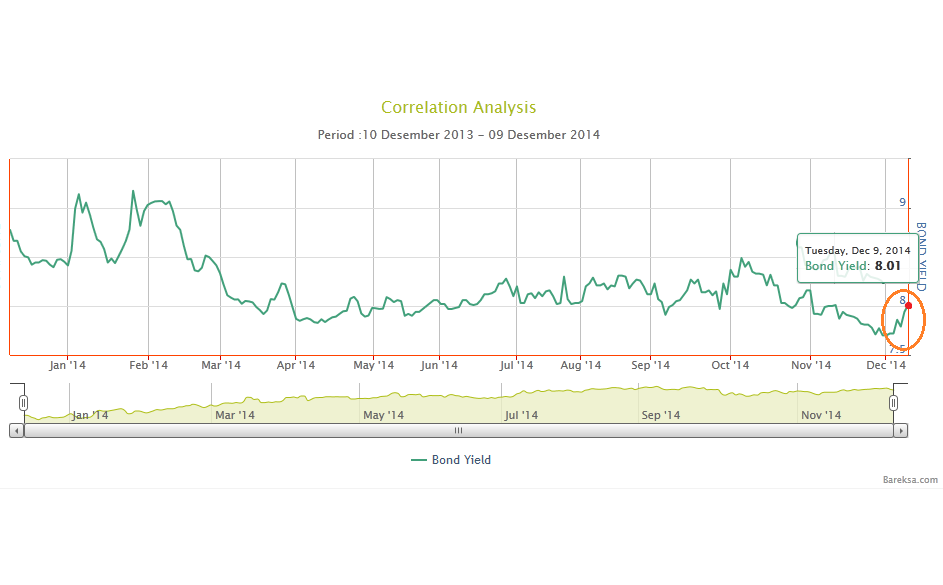Select the highlighted red data point
This screenshot has height=585, width=943.
tap(908, 305)
